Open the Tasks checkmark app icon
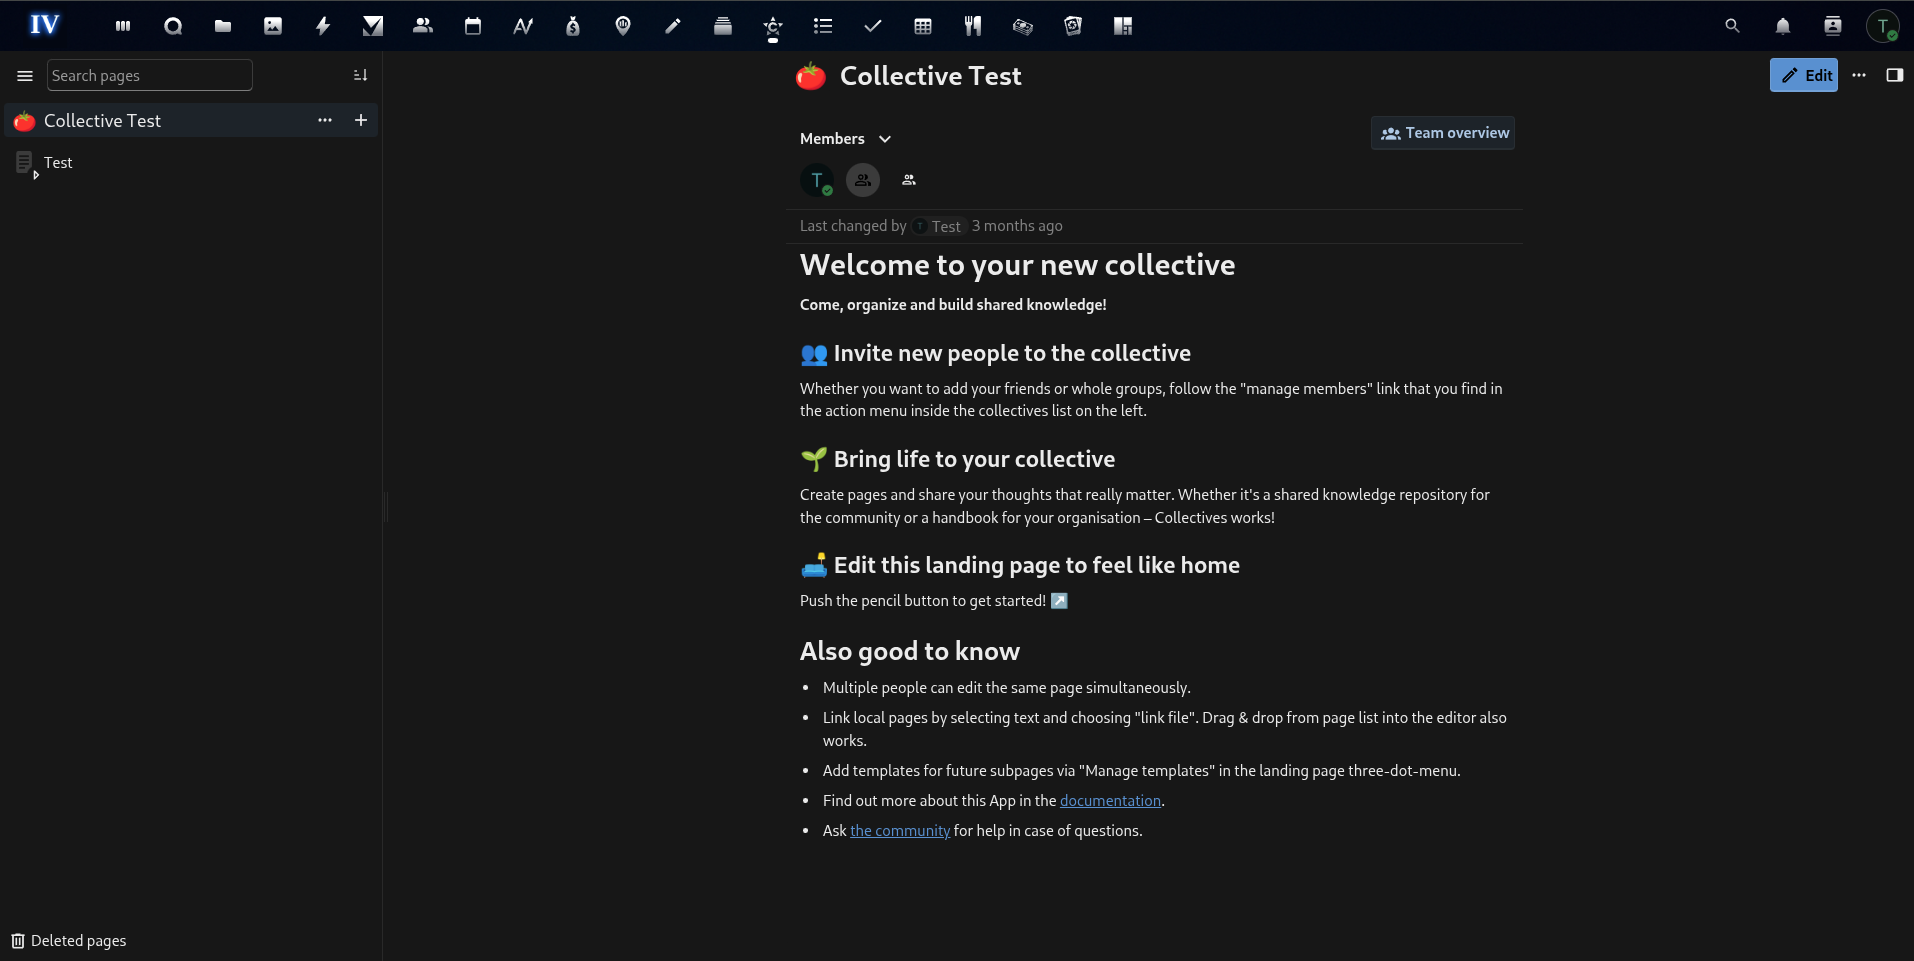 [873, 25]
